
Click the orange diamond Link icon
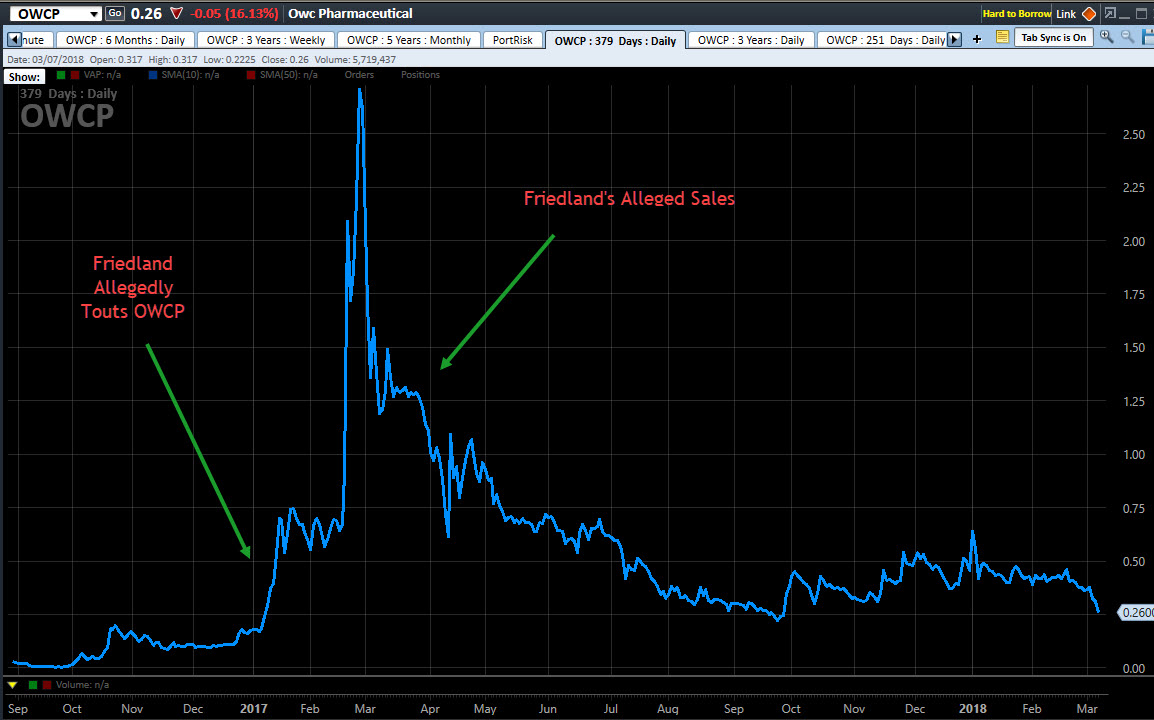tap(1089, 14)
